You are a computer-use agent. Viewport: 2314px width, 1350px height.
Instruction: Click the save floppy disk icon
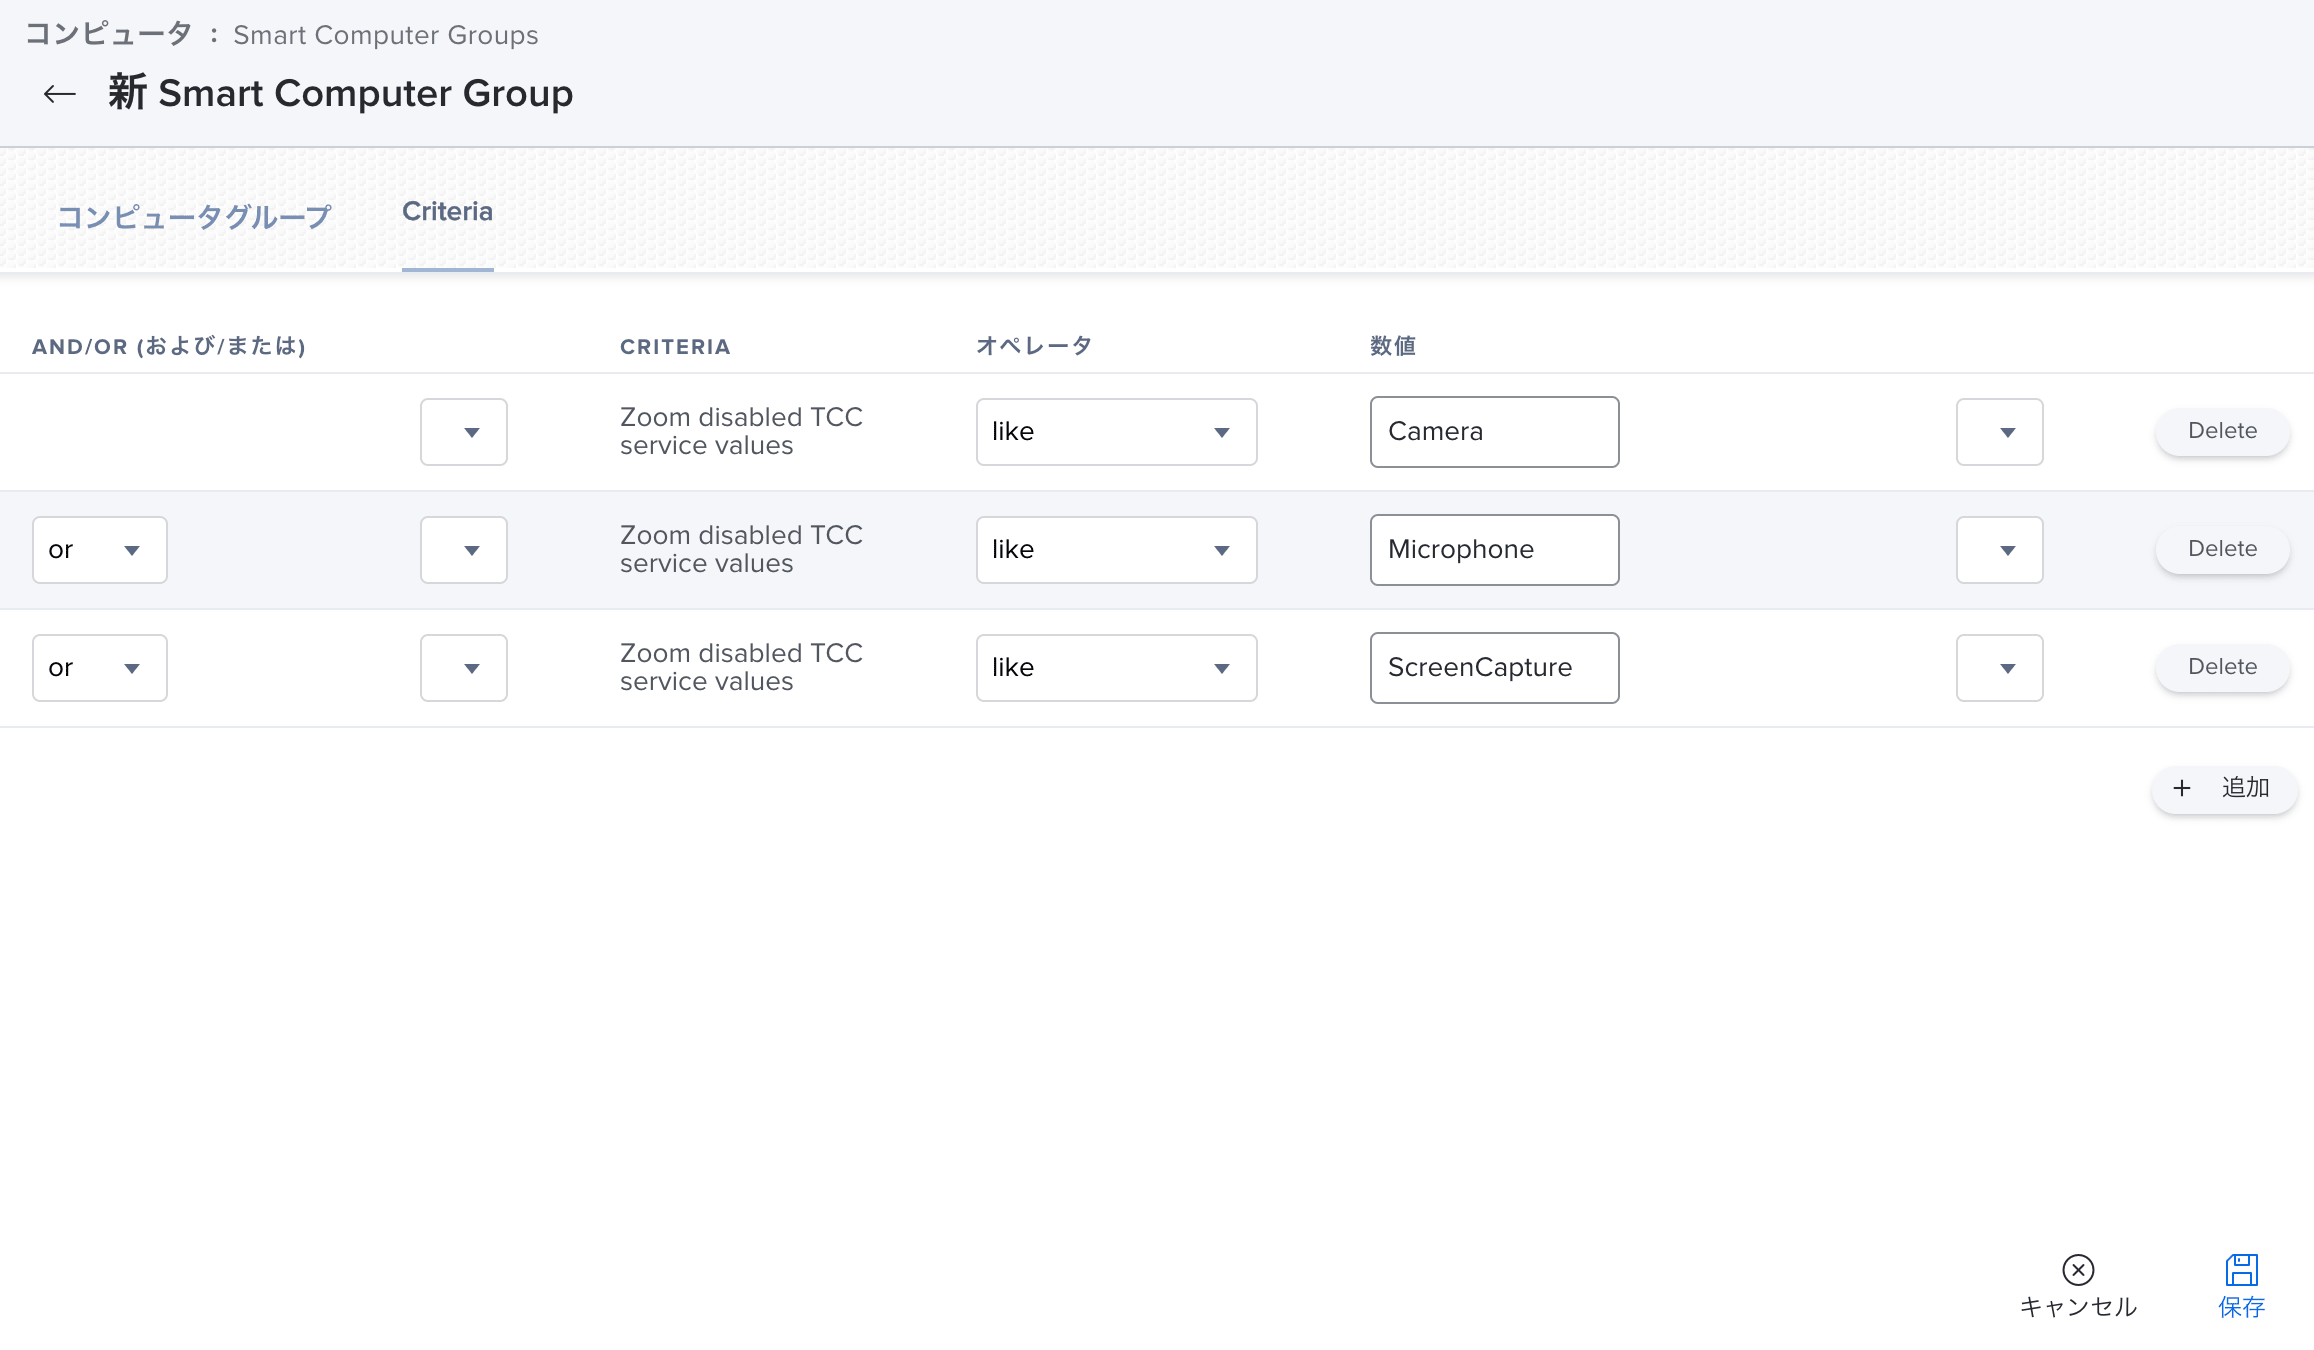pyautogui.click(x=2241, y=1270)
